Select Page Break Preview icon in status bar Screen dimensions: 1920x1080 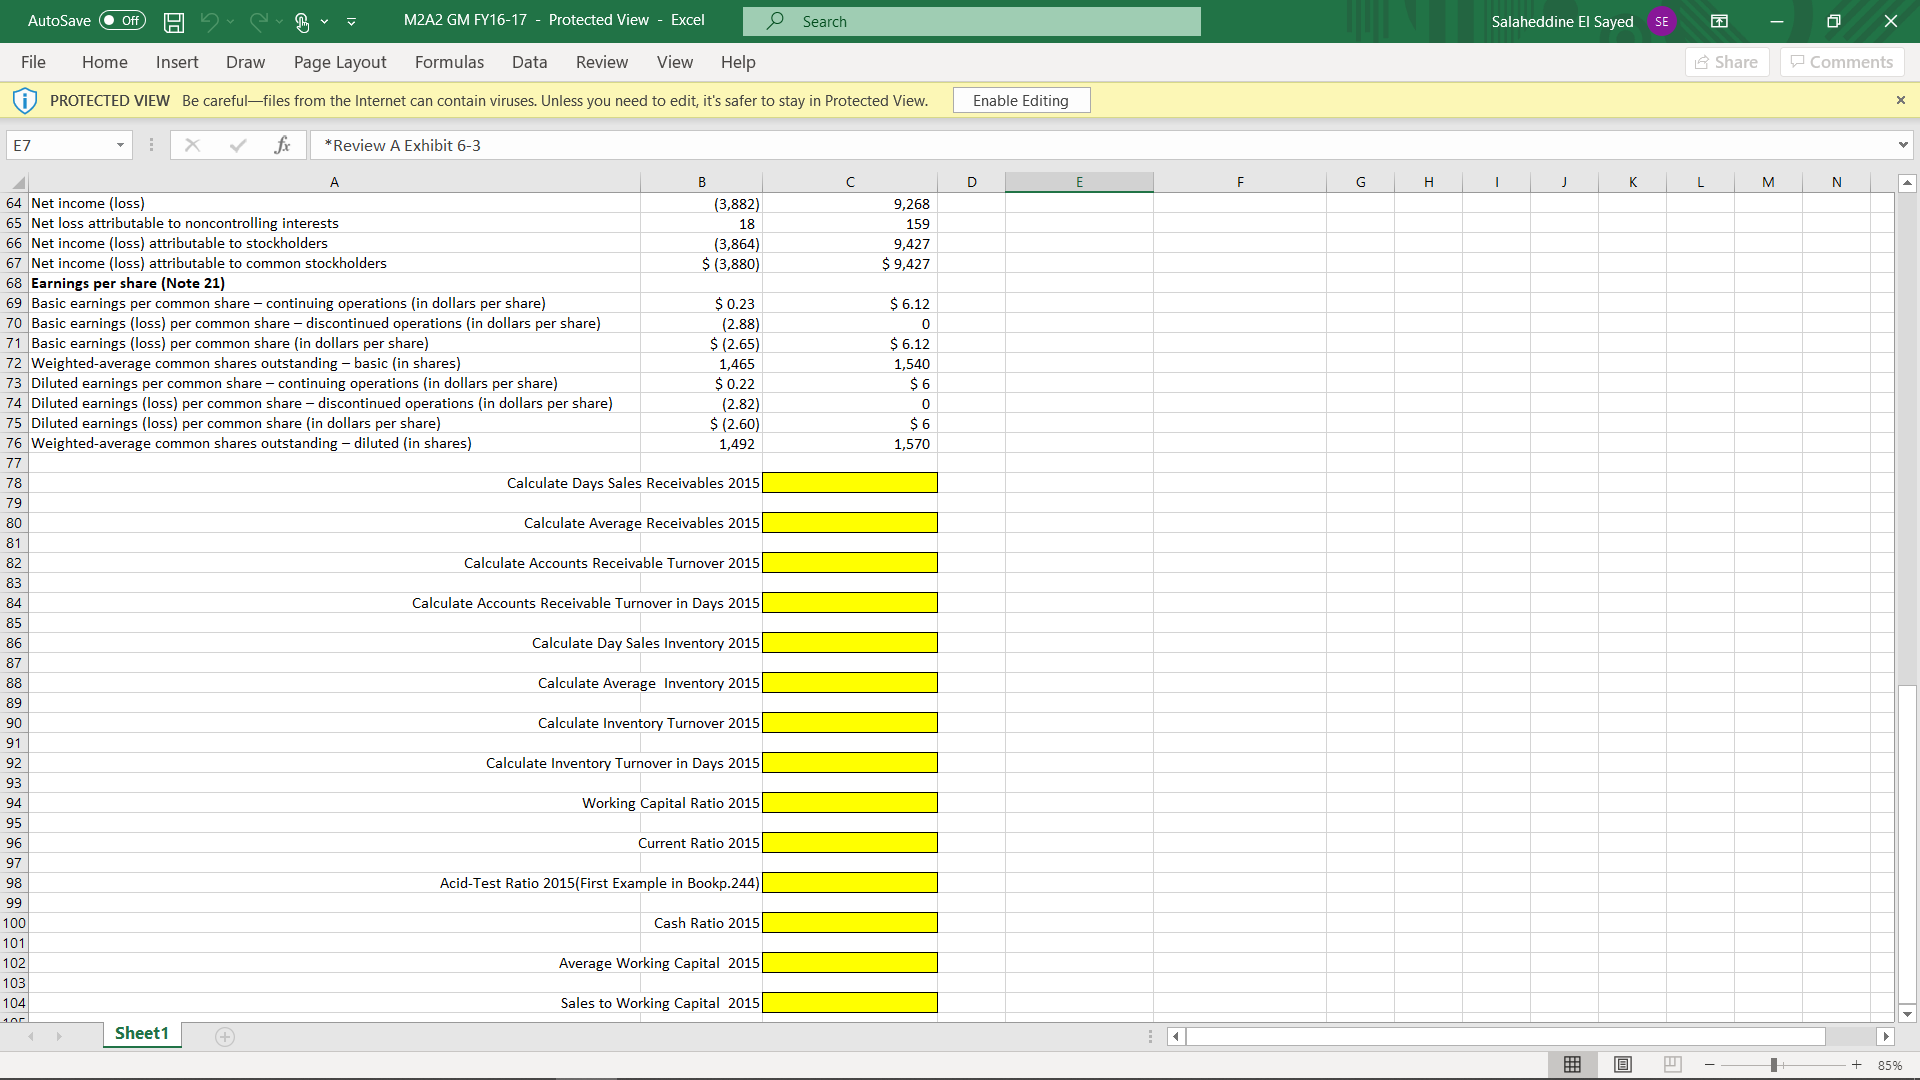pyautogui.click(x=1673, y=1064)
